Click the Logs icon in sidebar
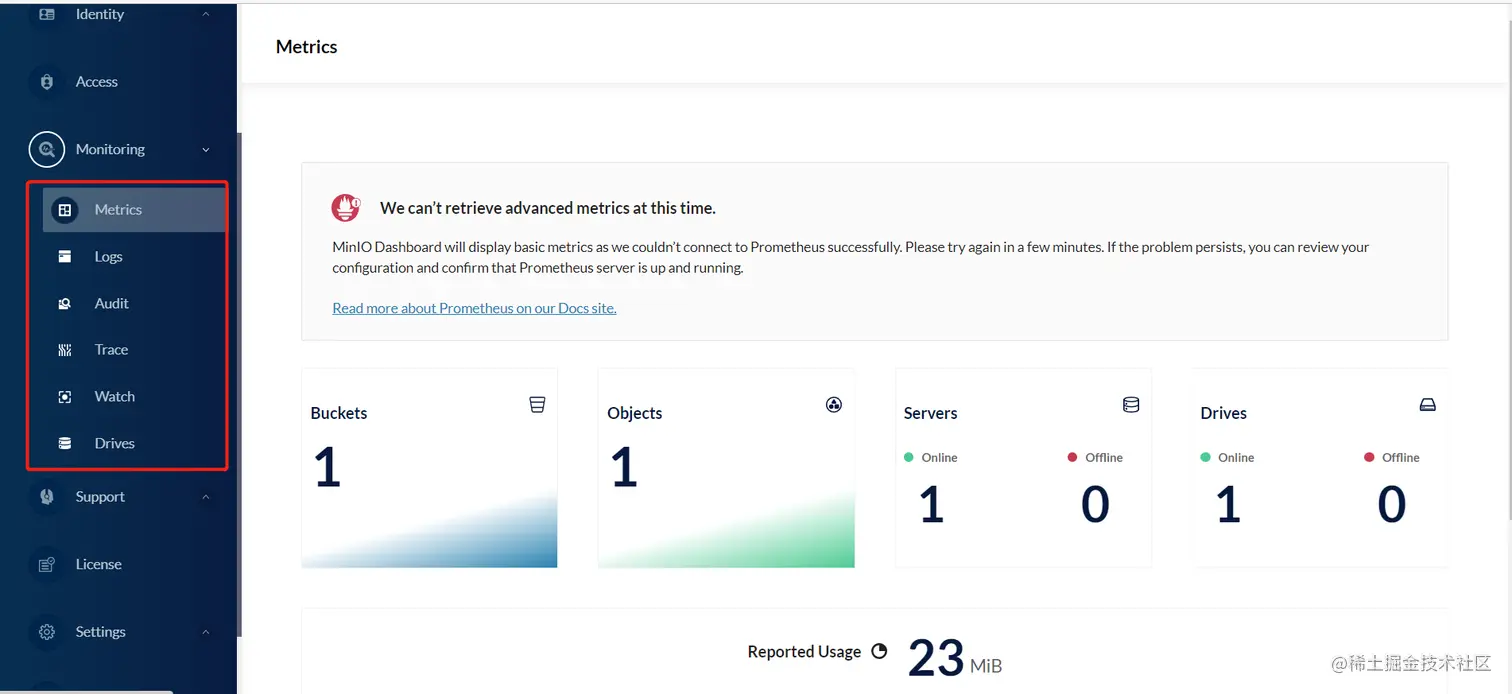 coord(65,257)
